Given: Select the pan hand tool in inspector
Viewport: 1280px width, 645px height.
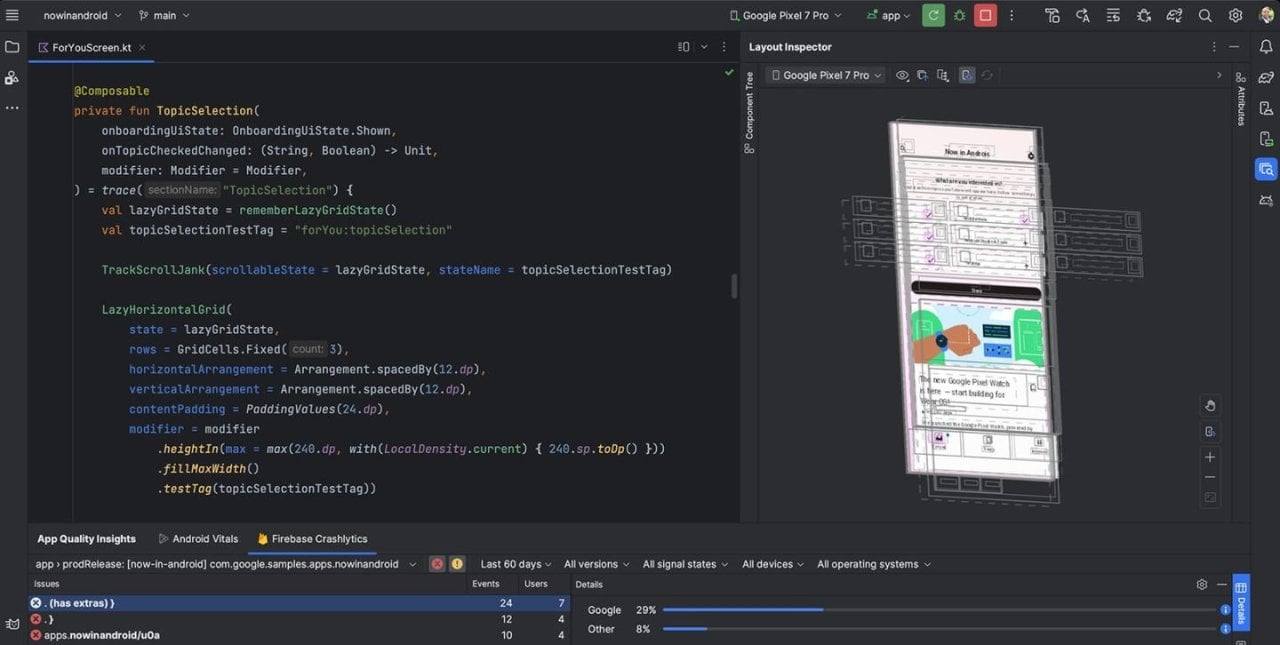Looking at the screenshot, I should click(x=1210, y=405).
